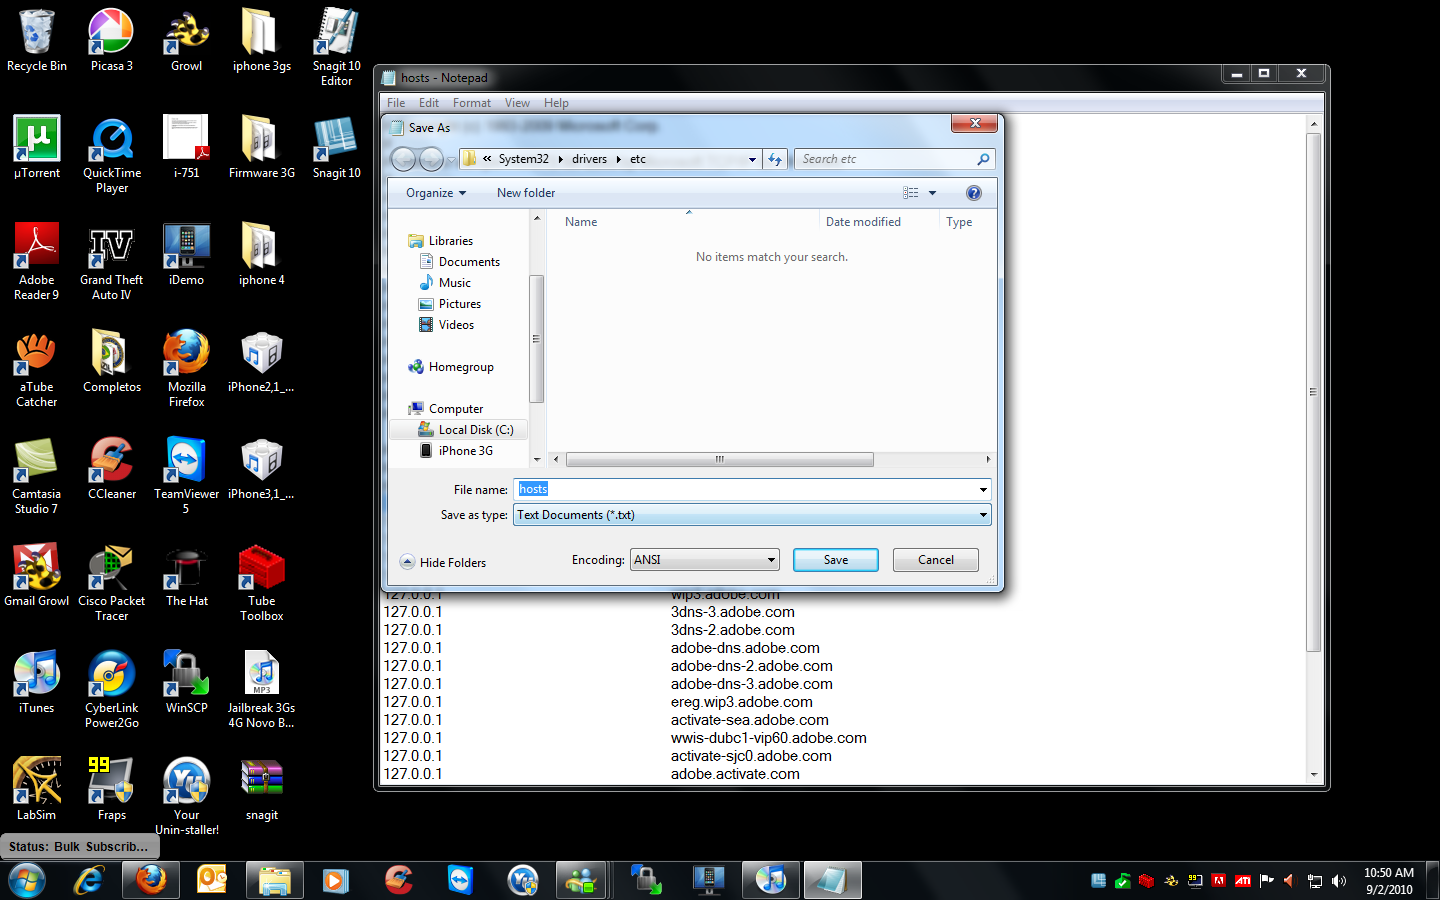Viewport: 1440px width, 900px height.
Task: Click the navigation pane vertical scrollbar
Action: pos(536,339)
